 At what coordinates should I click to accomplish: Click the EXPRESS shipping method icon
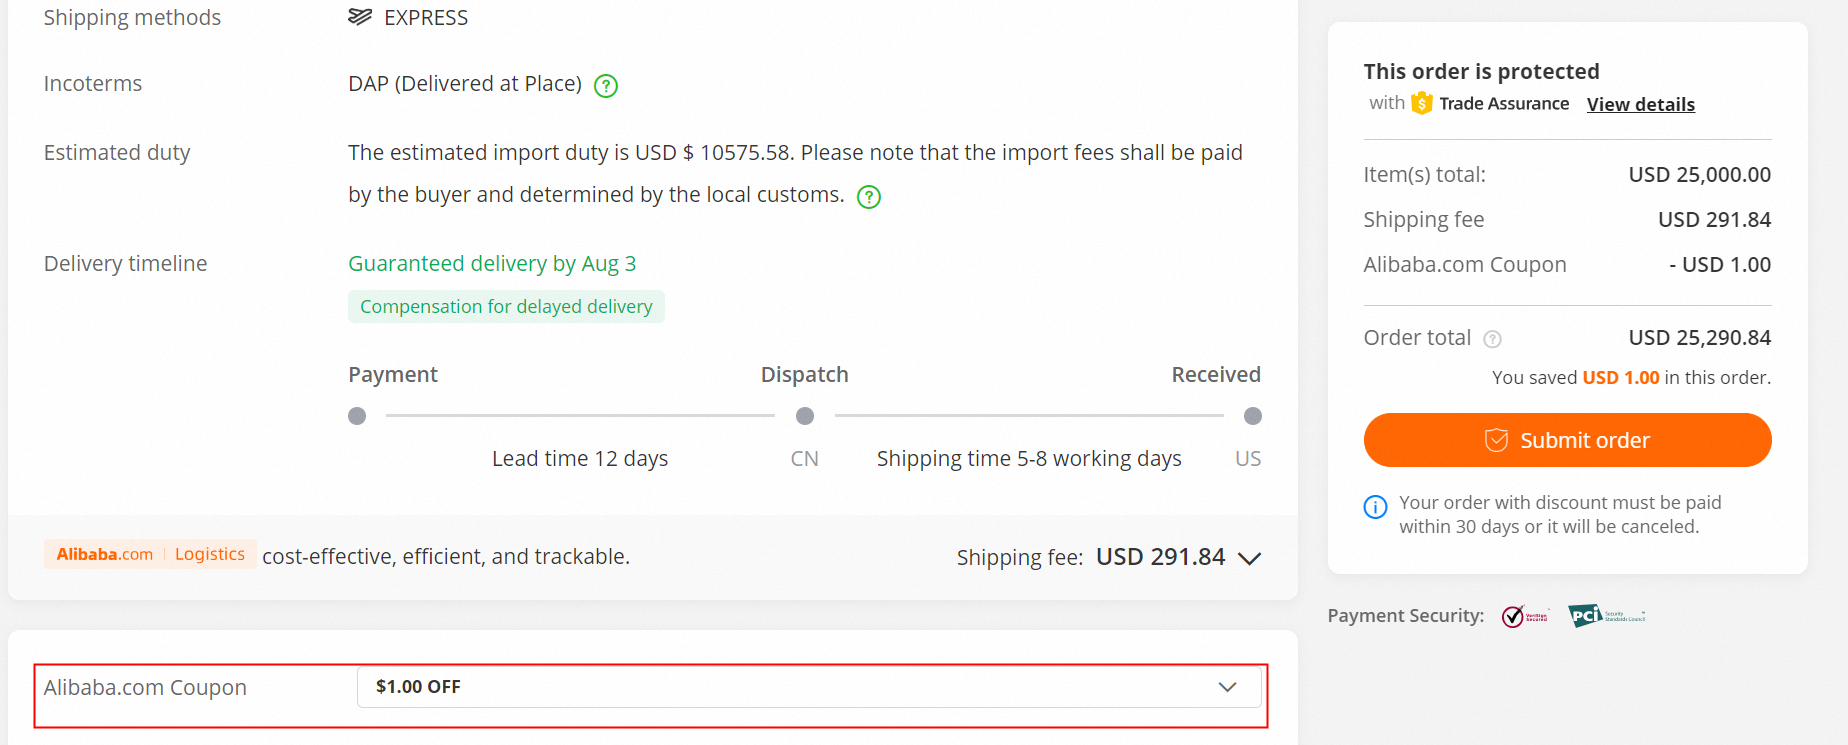[360, 17]
